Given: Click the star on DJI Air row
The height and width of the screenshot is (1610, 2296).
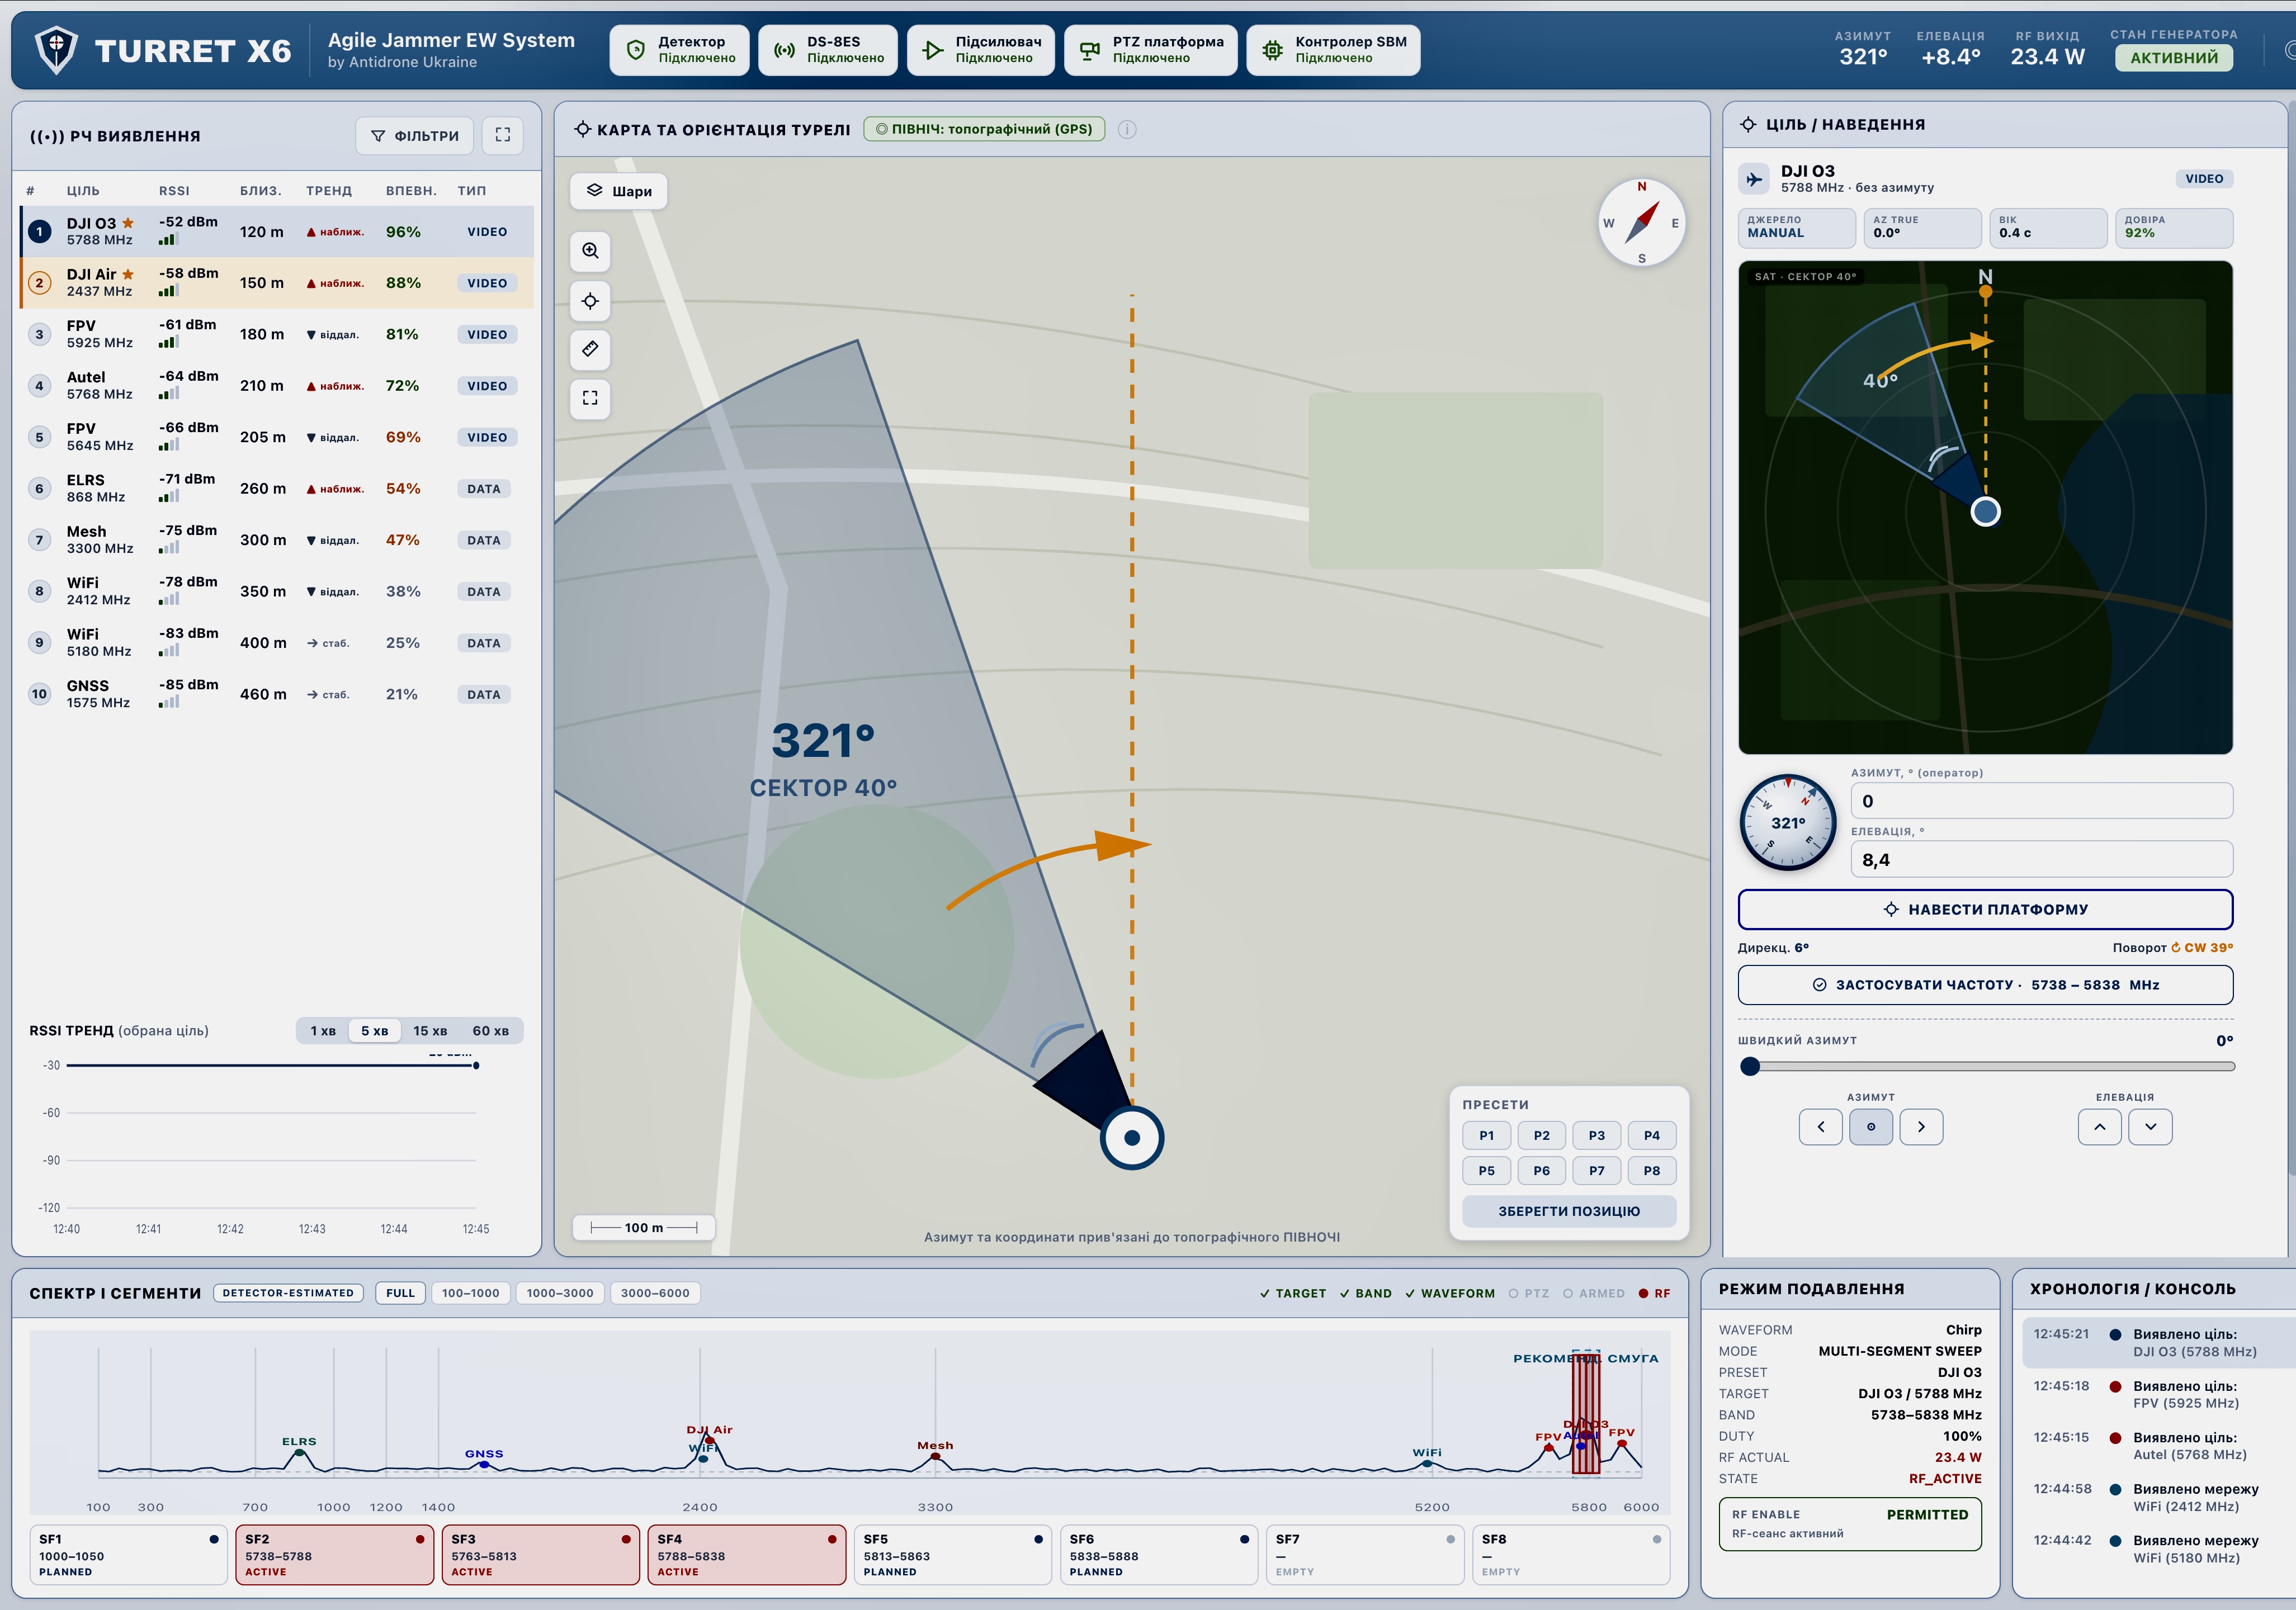Looking at the screenshot, I should 128,274.
